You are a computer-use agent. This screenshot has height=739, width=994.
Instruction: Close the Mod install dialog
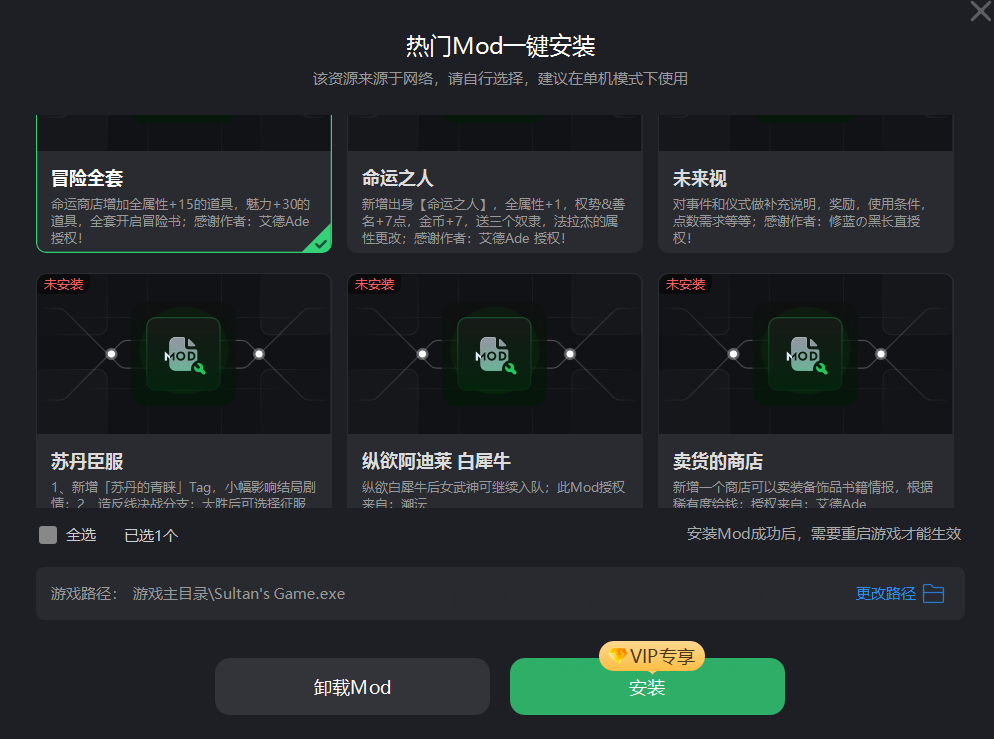(x=981, y=11)
